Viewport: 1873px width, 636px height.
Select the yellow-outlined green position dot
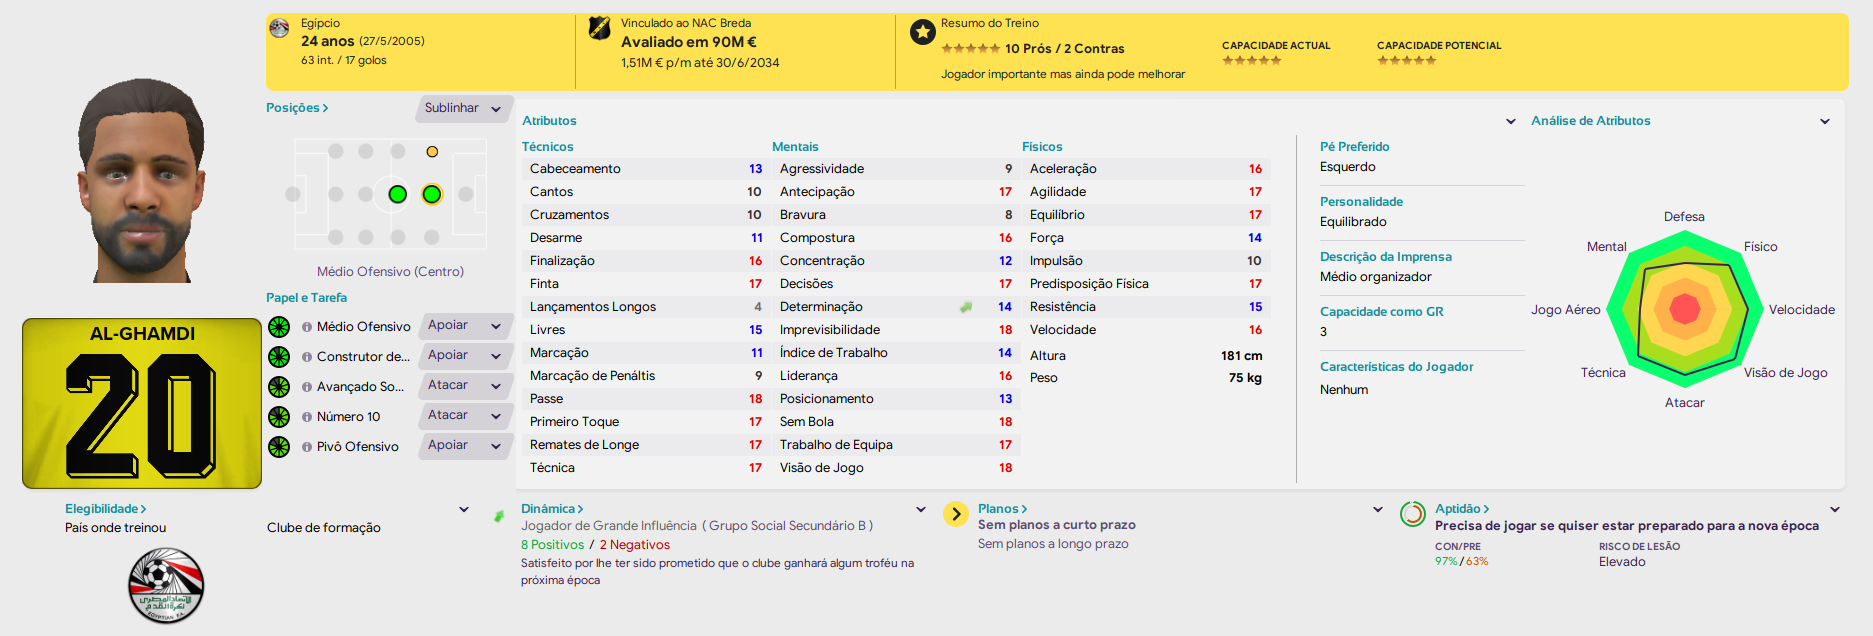[x=432, y=194]
